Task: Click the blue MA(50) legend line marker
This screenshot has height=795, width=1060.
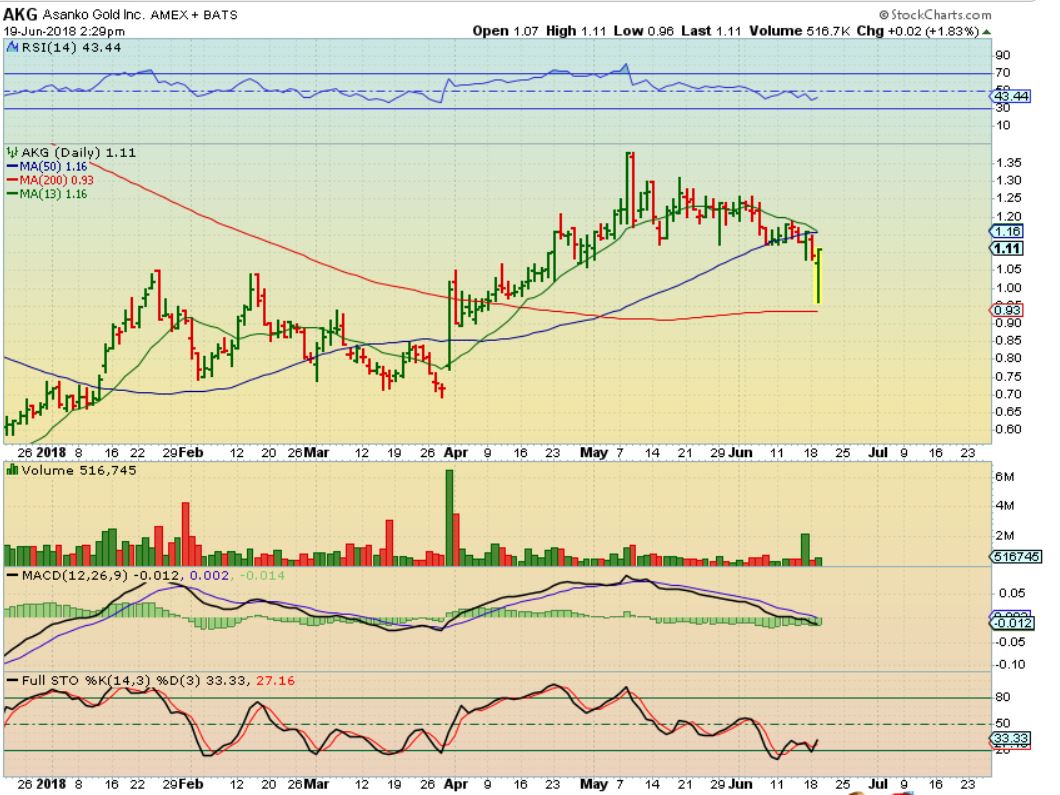Action: [x=13, y=166]
